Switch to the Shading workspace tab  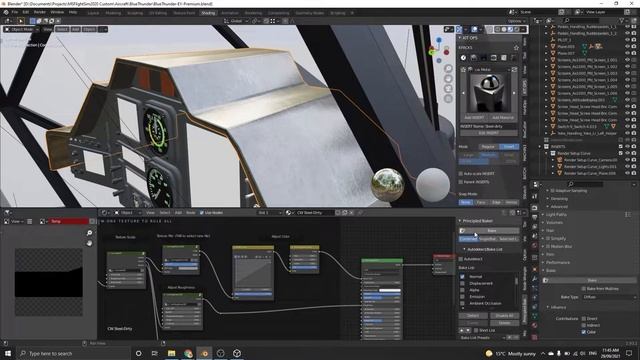(x=208, y=13)
